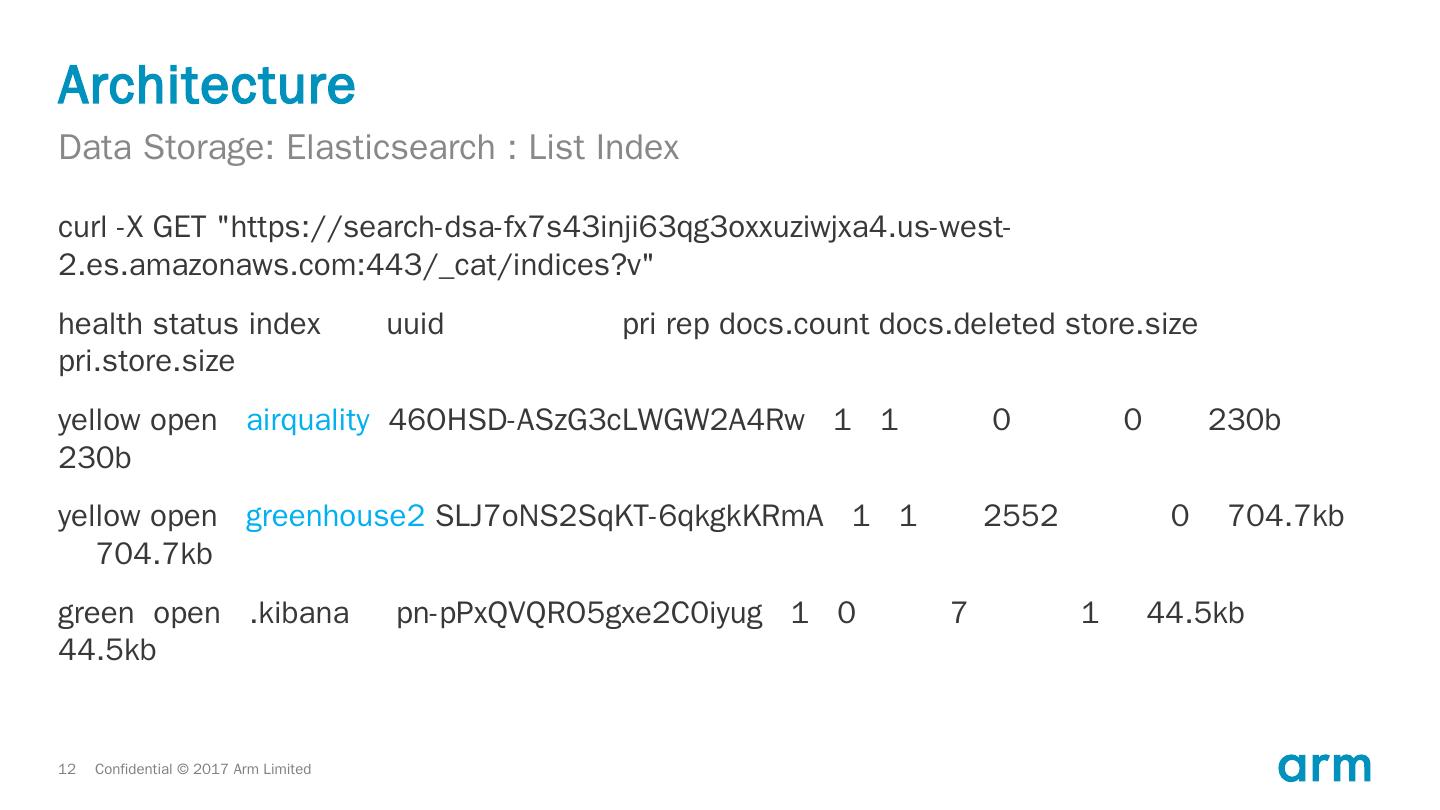
Task: Click the uuid column header
Action: click(x=415, y=325)
